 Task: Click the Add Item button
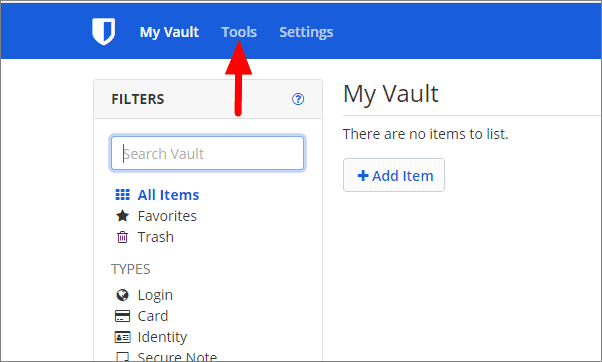[394, 175]
